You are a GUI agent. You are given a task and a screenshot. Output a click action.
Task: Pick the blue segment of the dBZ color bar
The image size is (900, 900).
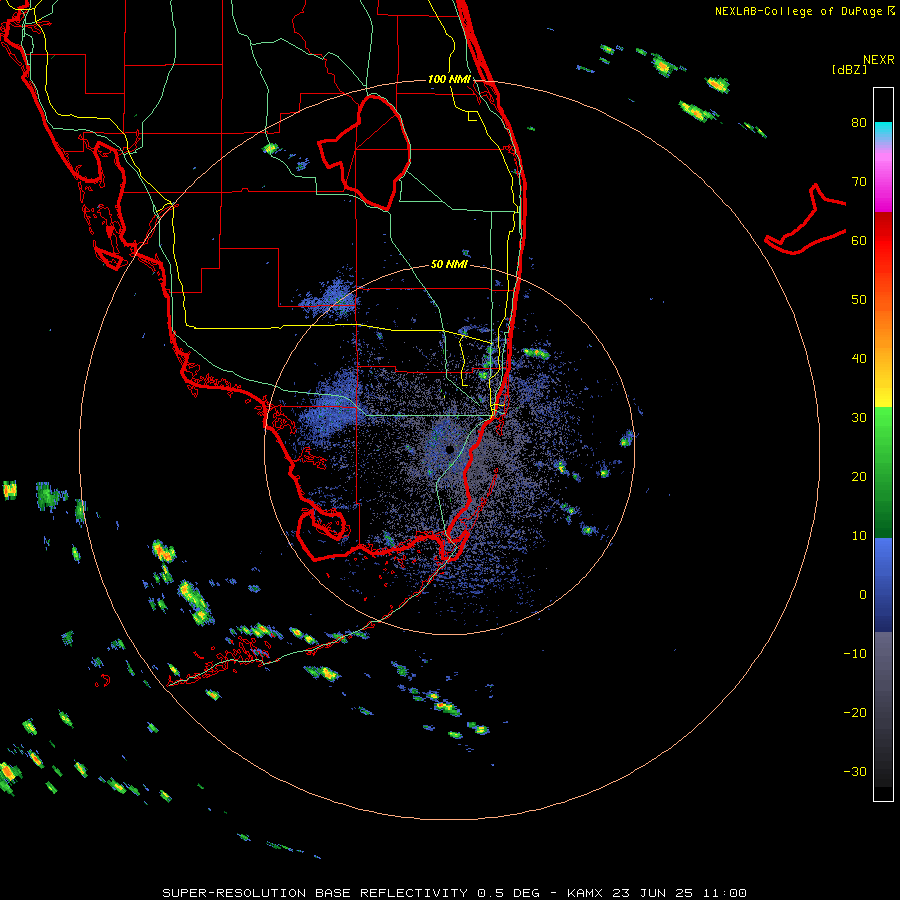tap(883, 584)
